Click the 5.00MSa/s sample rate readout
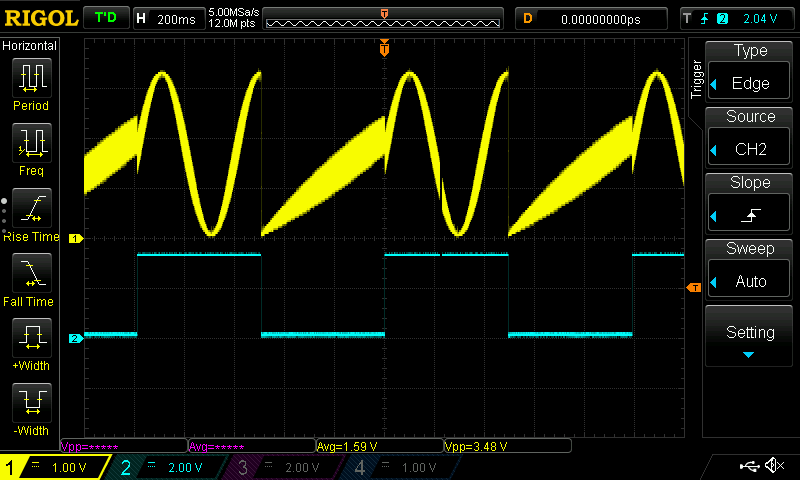Image resolution: width=800 pixels, height=480 pixels. (234, 12)
